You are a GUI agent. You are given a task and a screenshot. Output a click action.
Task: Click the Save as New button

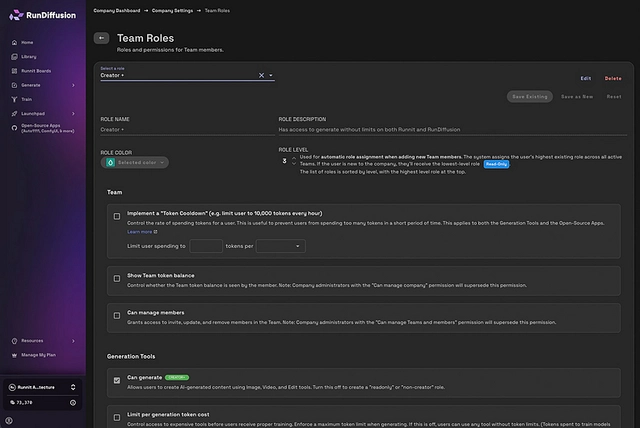[x=577, y=97]
